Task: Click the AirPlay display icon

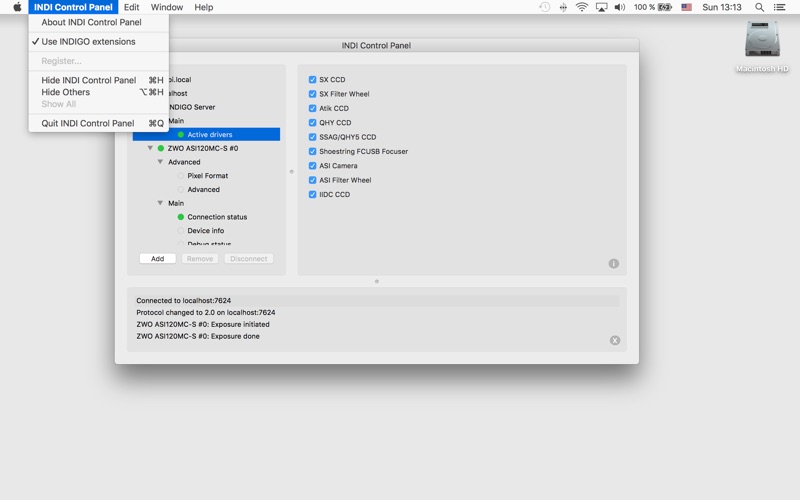Action: [601, 7]
